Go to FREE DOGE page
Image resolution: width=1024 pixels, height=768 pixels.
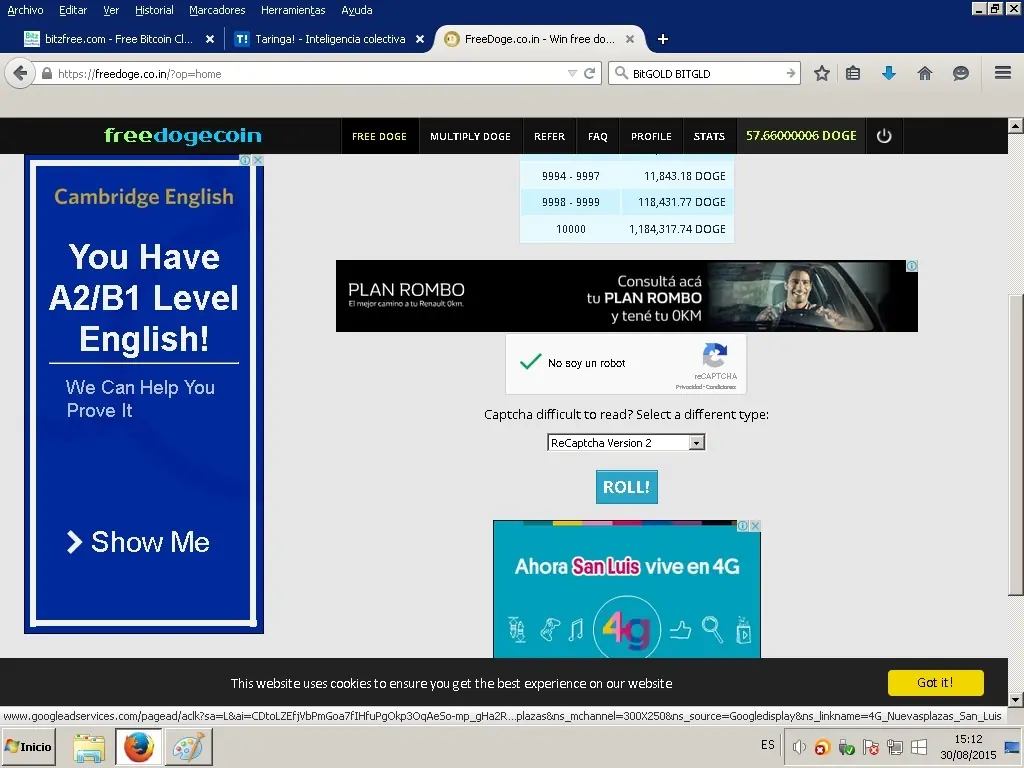379,136
